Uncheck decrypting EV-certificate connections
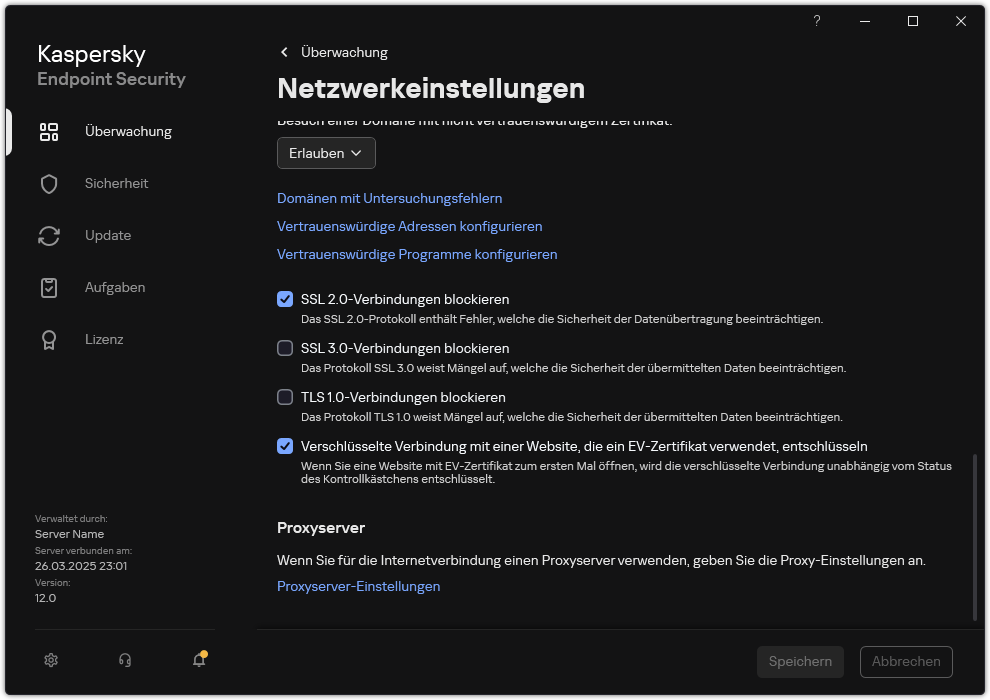The width and height of the screenshot is (990, 700). pos(285,446)
